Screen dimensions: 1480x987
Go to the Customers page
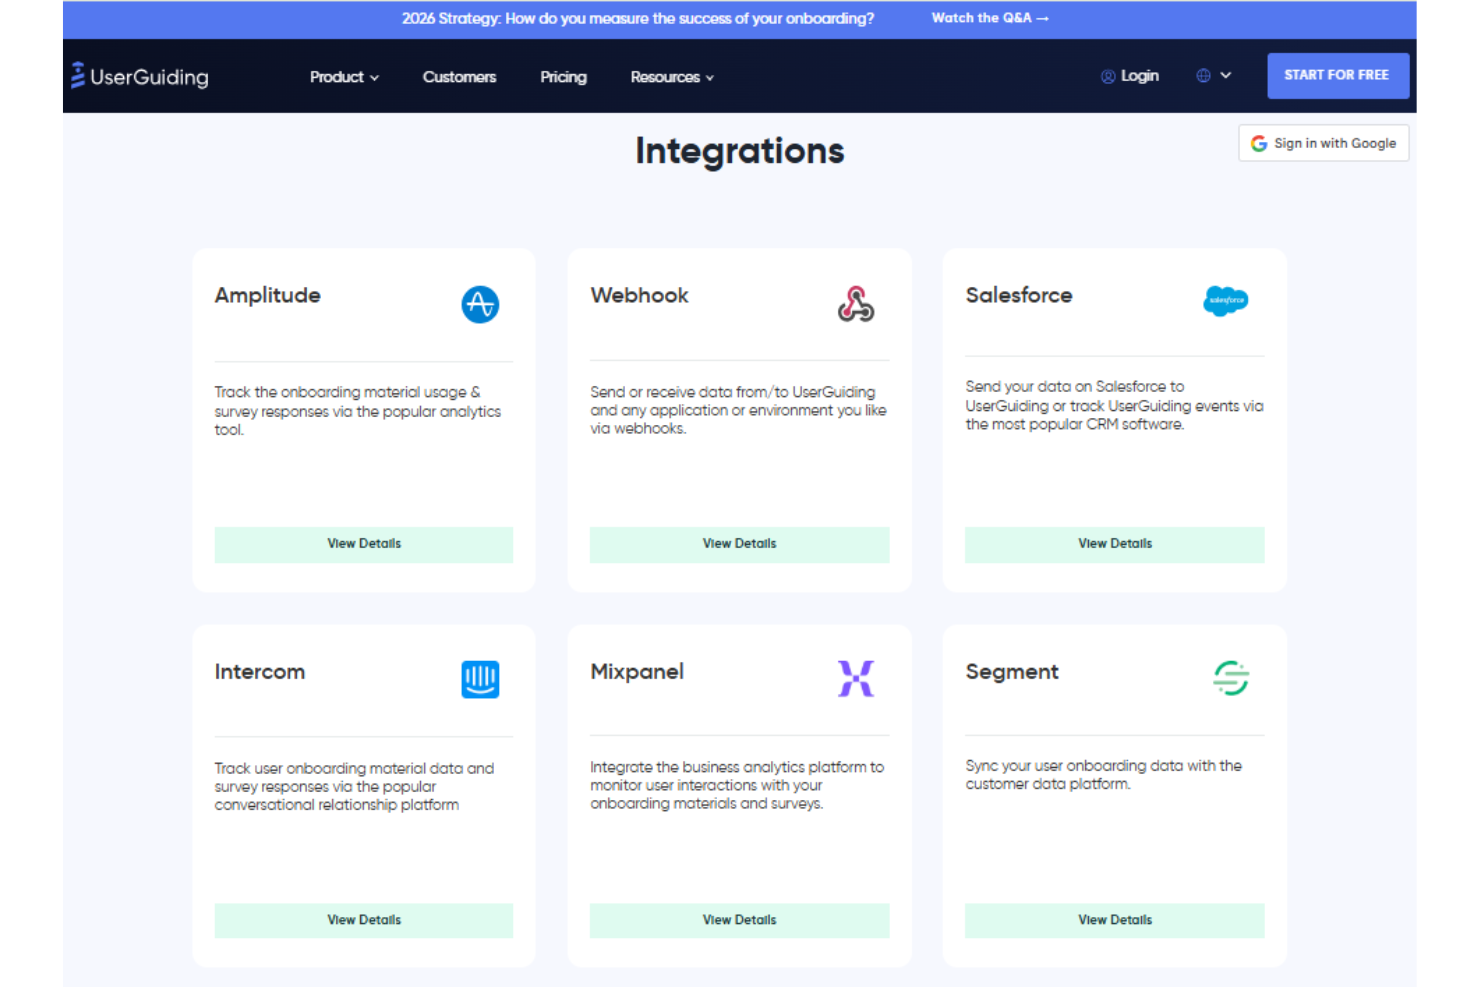point(459,77)
